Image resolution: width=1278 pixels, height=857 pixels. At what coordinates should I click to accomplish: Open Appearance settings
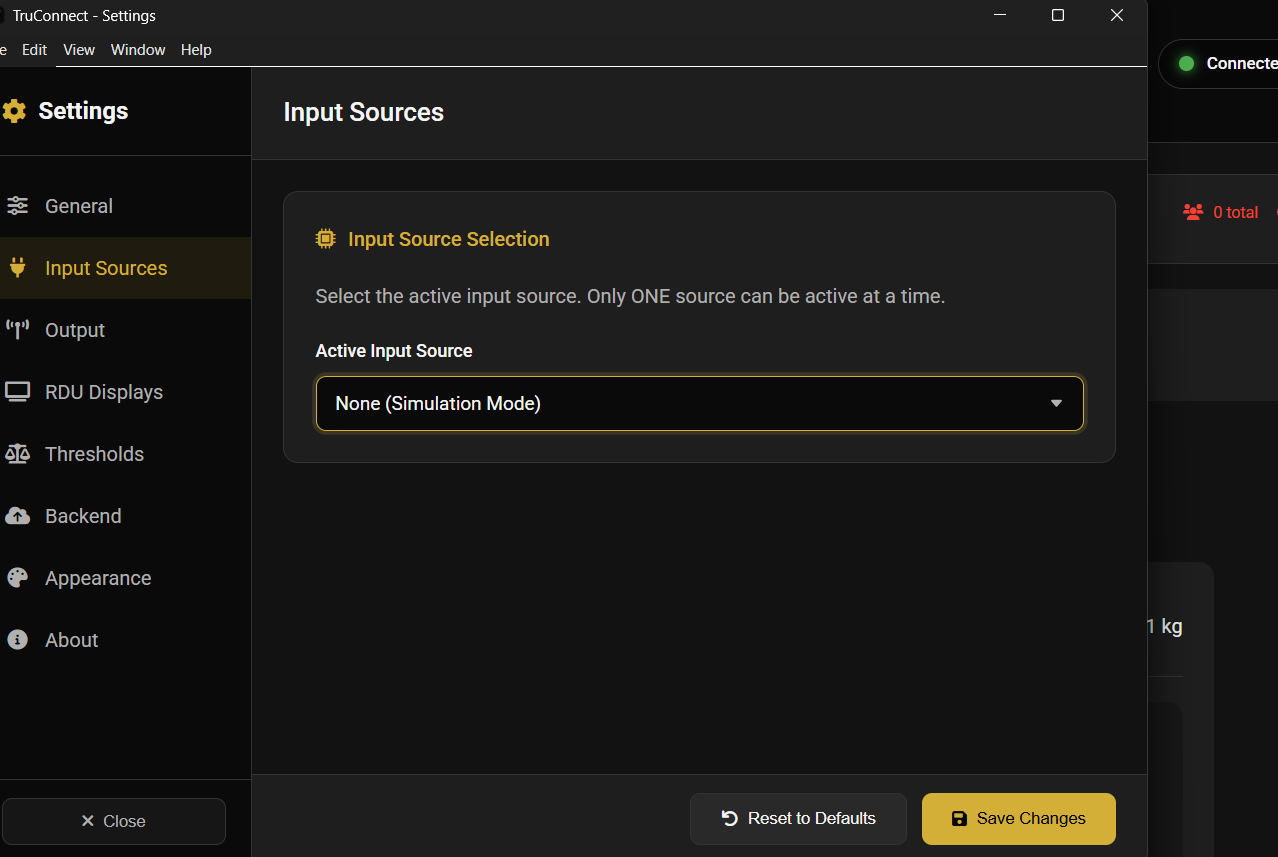125,578
